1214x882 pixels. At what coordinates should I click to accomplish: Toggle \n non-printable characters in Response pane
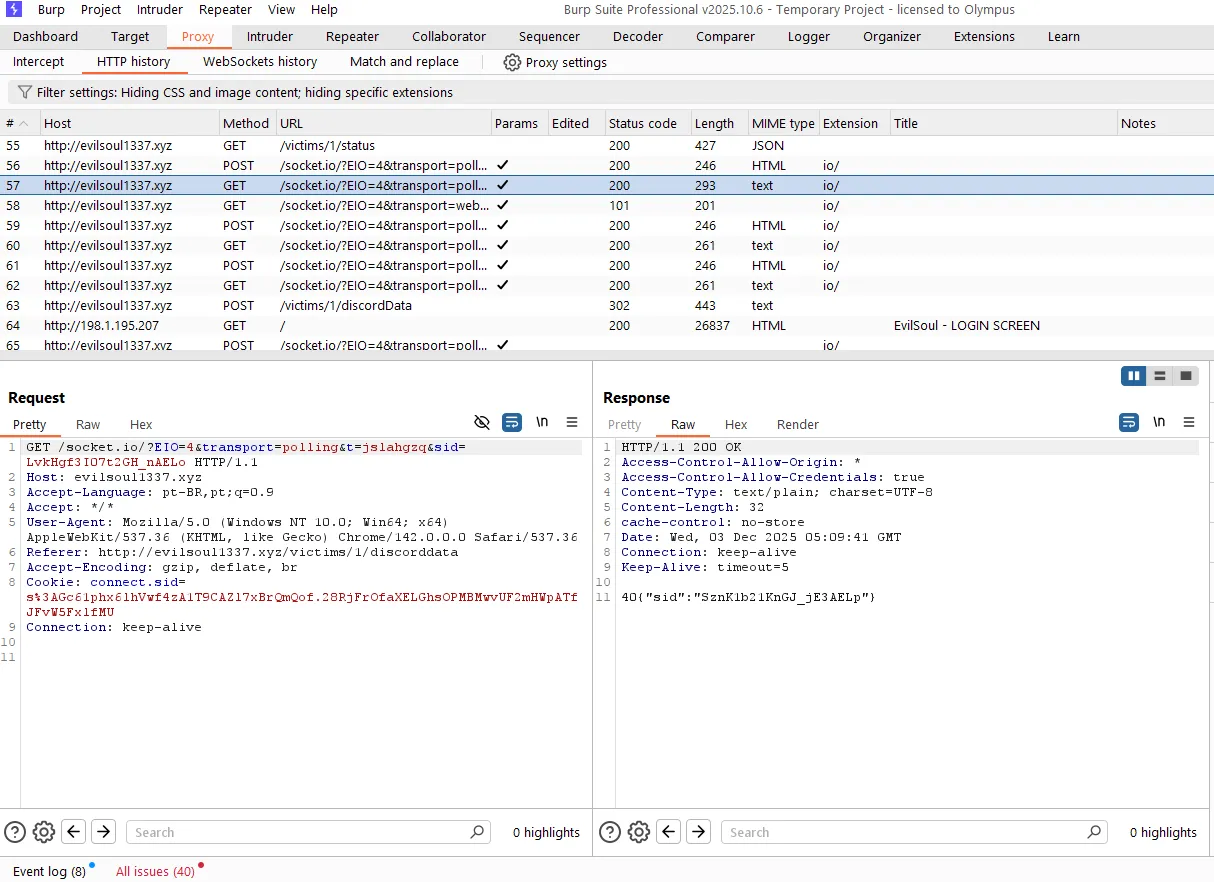(1159, 422)
